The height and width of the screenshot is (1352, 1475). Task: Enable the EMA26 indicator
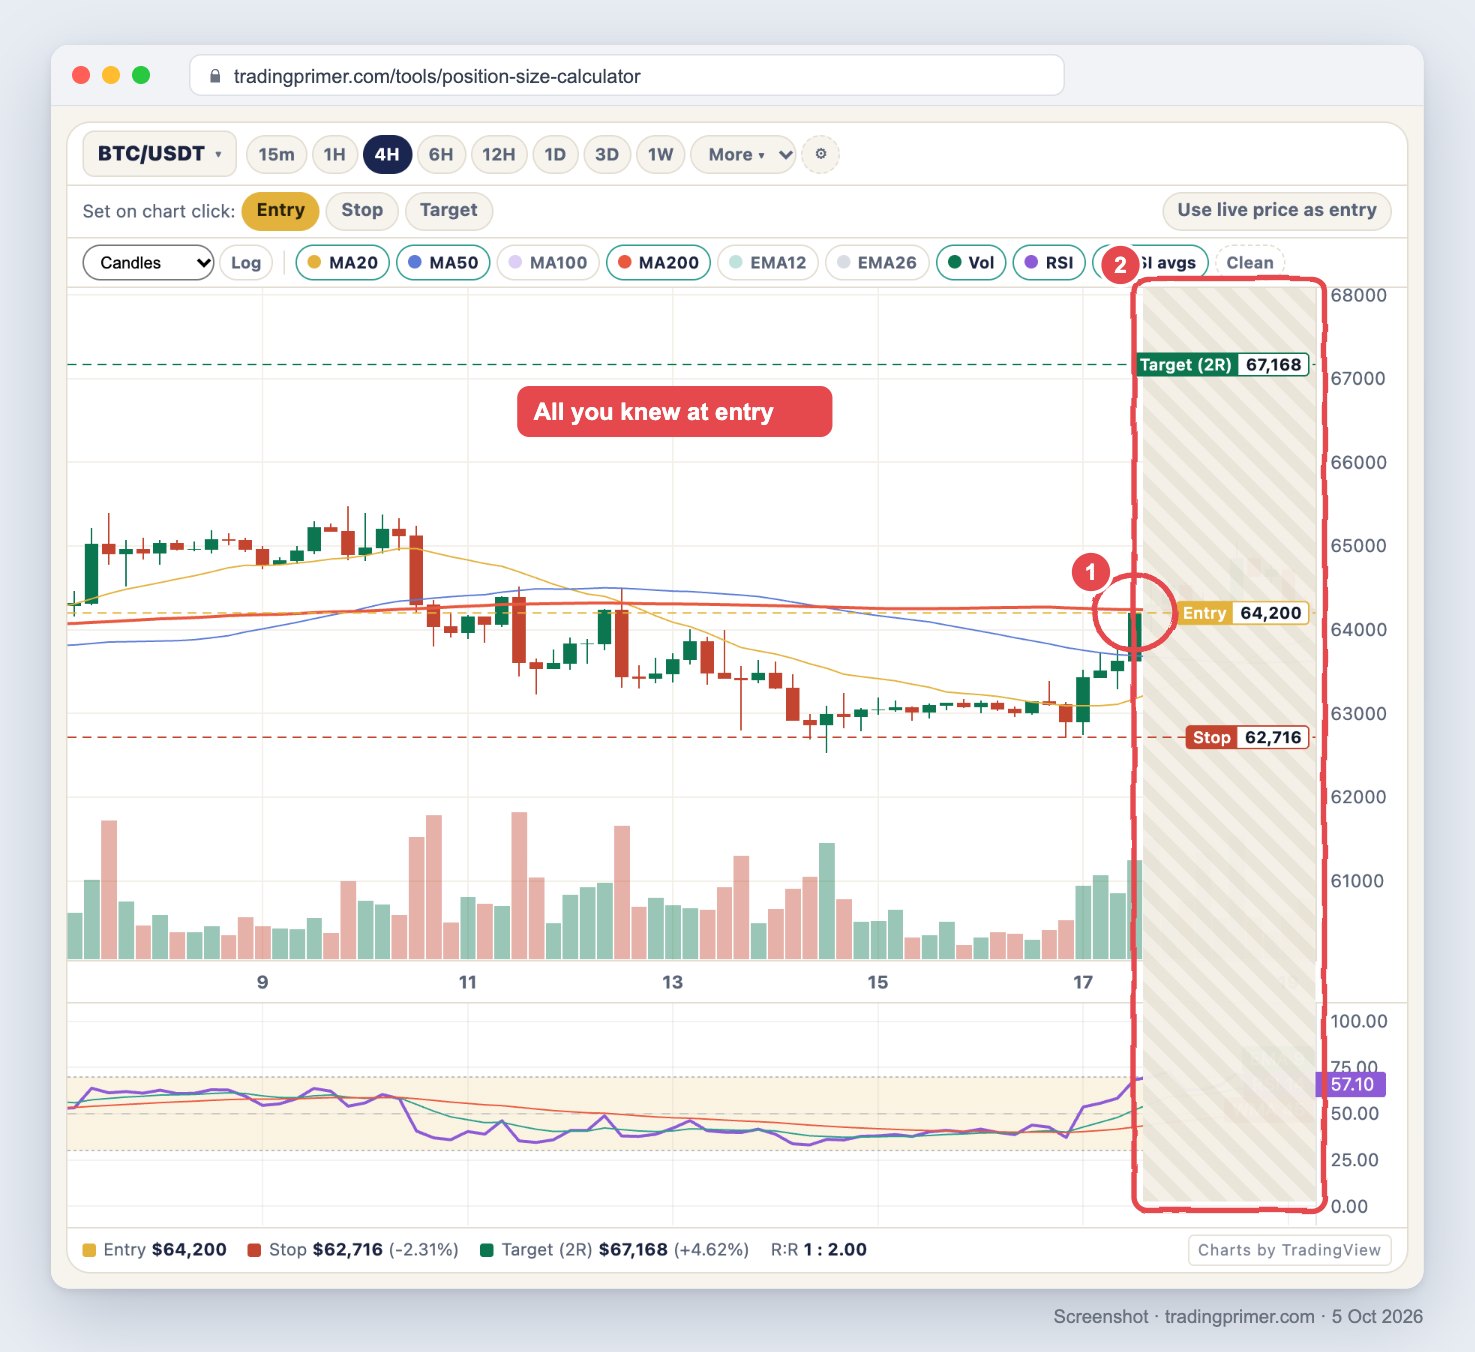pos(877,263)
